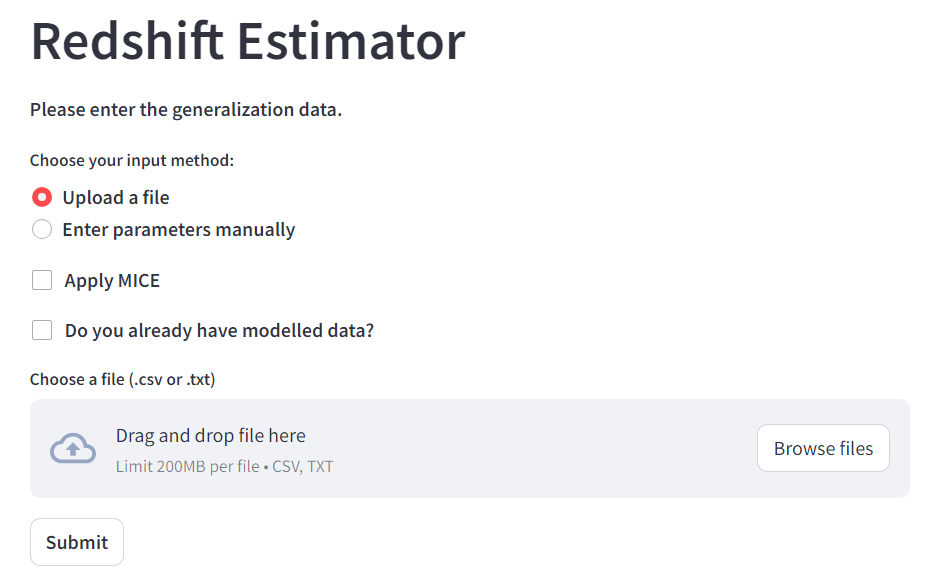Viewport: 935px width, 578px height.
Task: Click the 'Enter parameters manually' label text
Action: pyautogui.click(x=179, y=229)
